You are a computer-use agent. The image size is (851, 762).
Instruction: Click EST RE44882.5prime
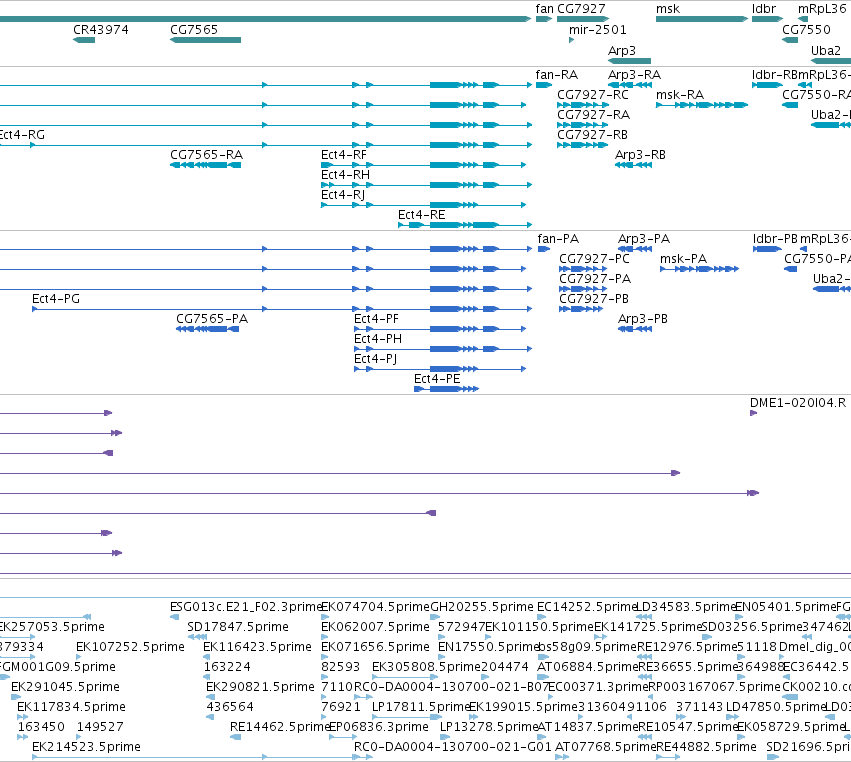pos(706,746)
